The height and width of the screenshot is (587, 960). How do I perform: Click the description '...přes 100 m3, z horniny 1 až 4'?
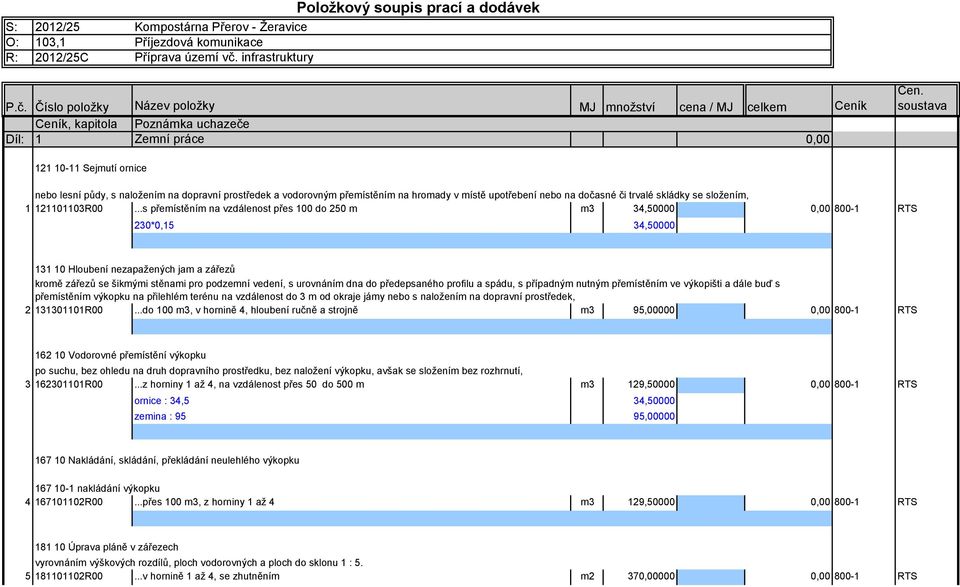point(204,502)
